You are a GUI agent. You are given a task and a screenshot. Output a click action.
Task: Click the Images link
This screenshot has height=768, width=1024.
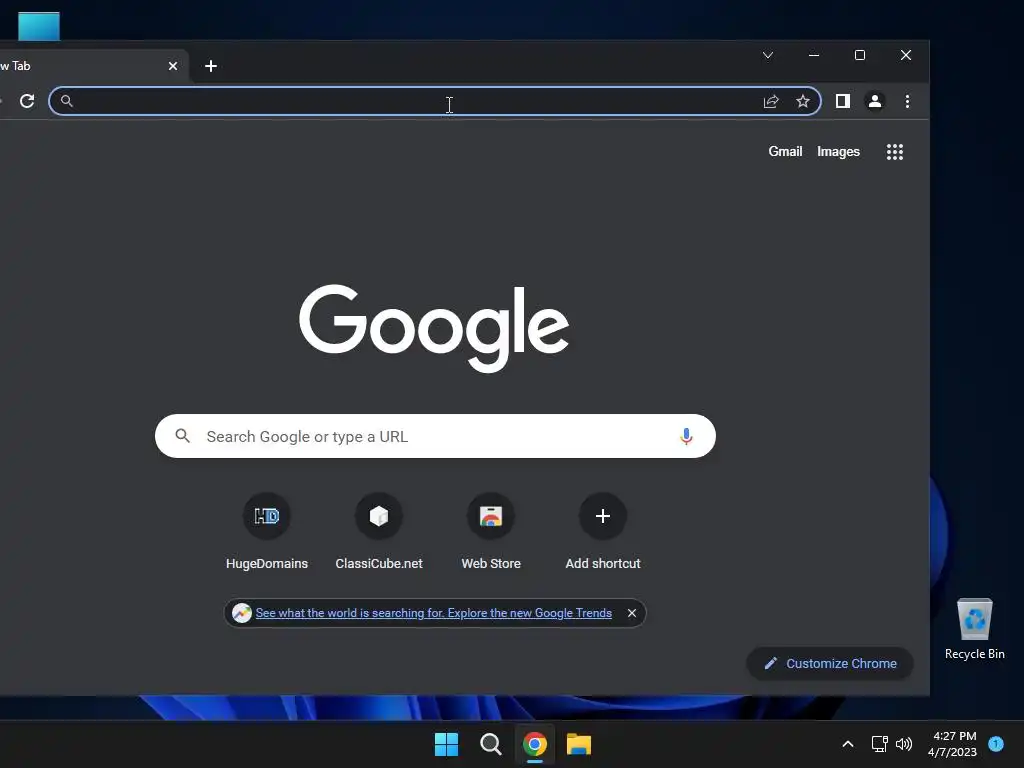(839, 152)
